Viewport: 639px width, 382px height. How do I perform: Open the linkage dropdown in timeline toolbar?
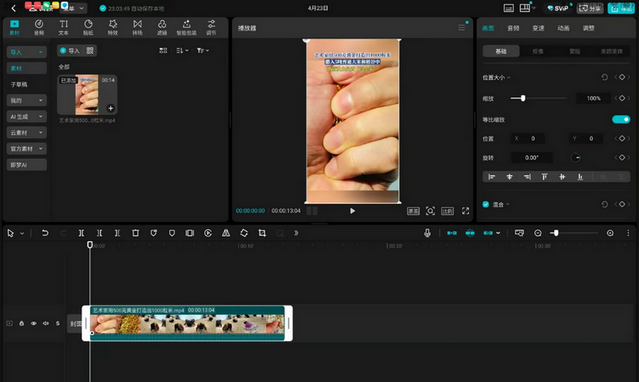pos(498,233)
